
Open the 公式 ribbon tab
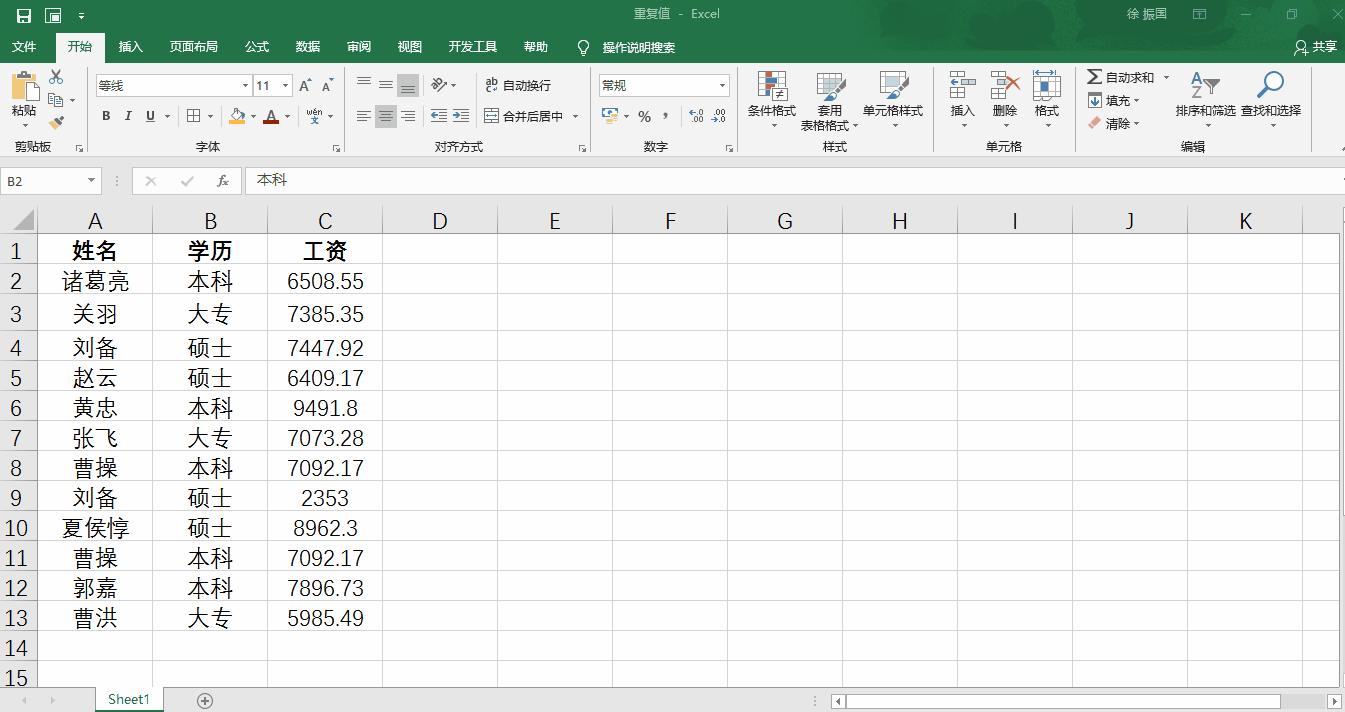click(x=256, y=47)
